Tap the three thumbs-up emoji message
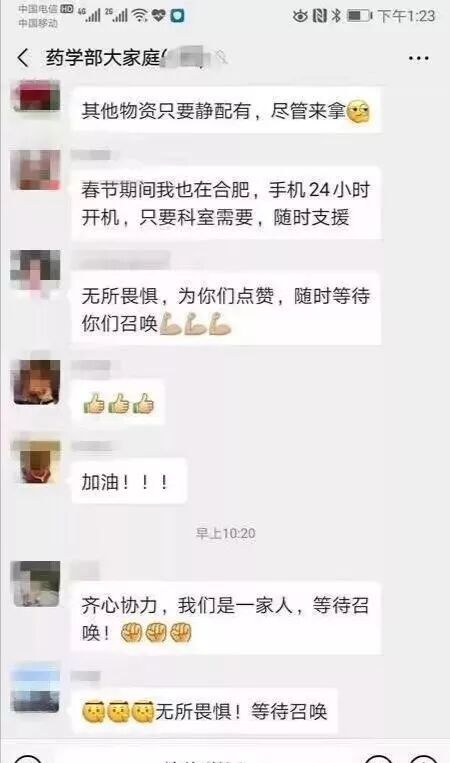Image resolution: width=450 pixels, height=763 pixels. pos(118,403)
